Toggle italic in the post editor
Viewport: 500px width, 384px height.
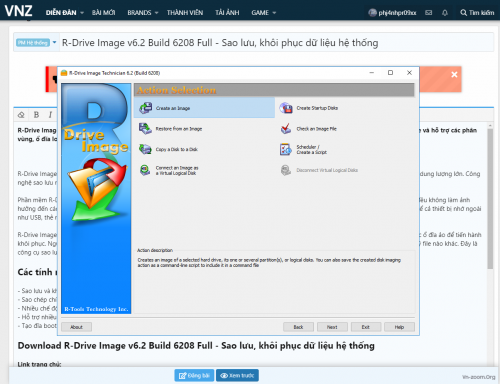[50, 115]
